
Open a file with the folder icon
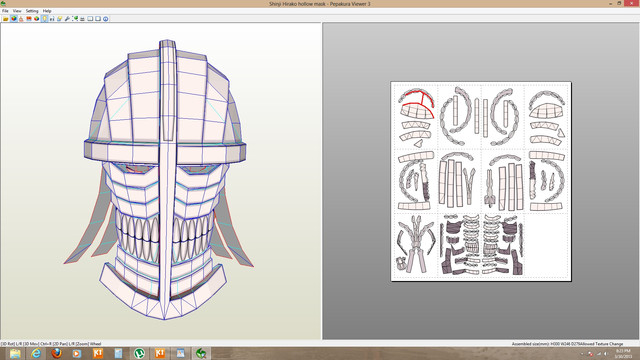tap(6, 19)
